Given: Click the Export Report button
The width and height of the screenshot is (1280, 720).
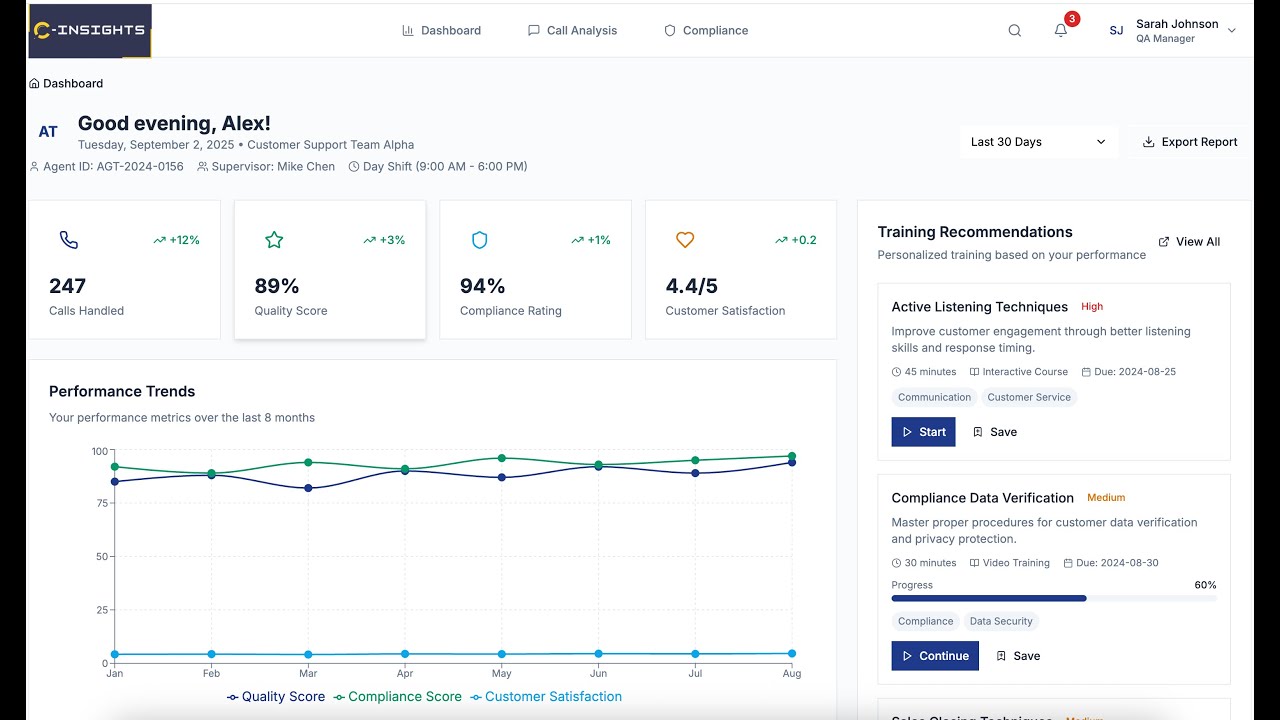Looking at the screenshot, I should click(1190, 142).
